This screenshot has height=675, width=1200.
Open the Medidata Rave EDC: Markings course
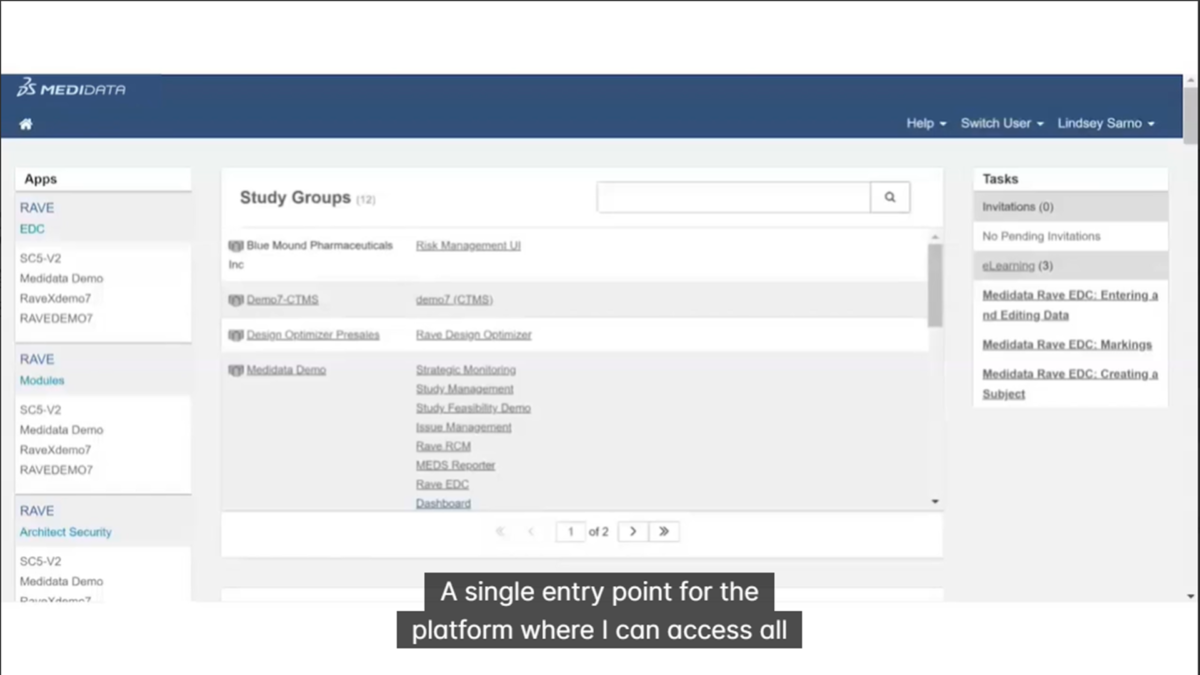tap(1067, 344)
